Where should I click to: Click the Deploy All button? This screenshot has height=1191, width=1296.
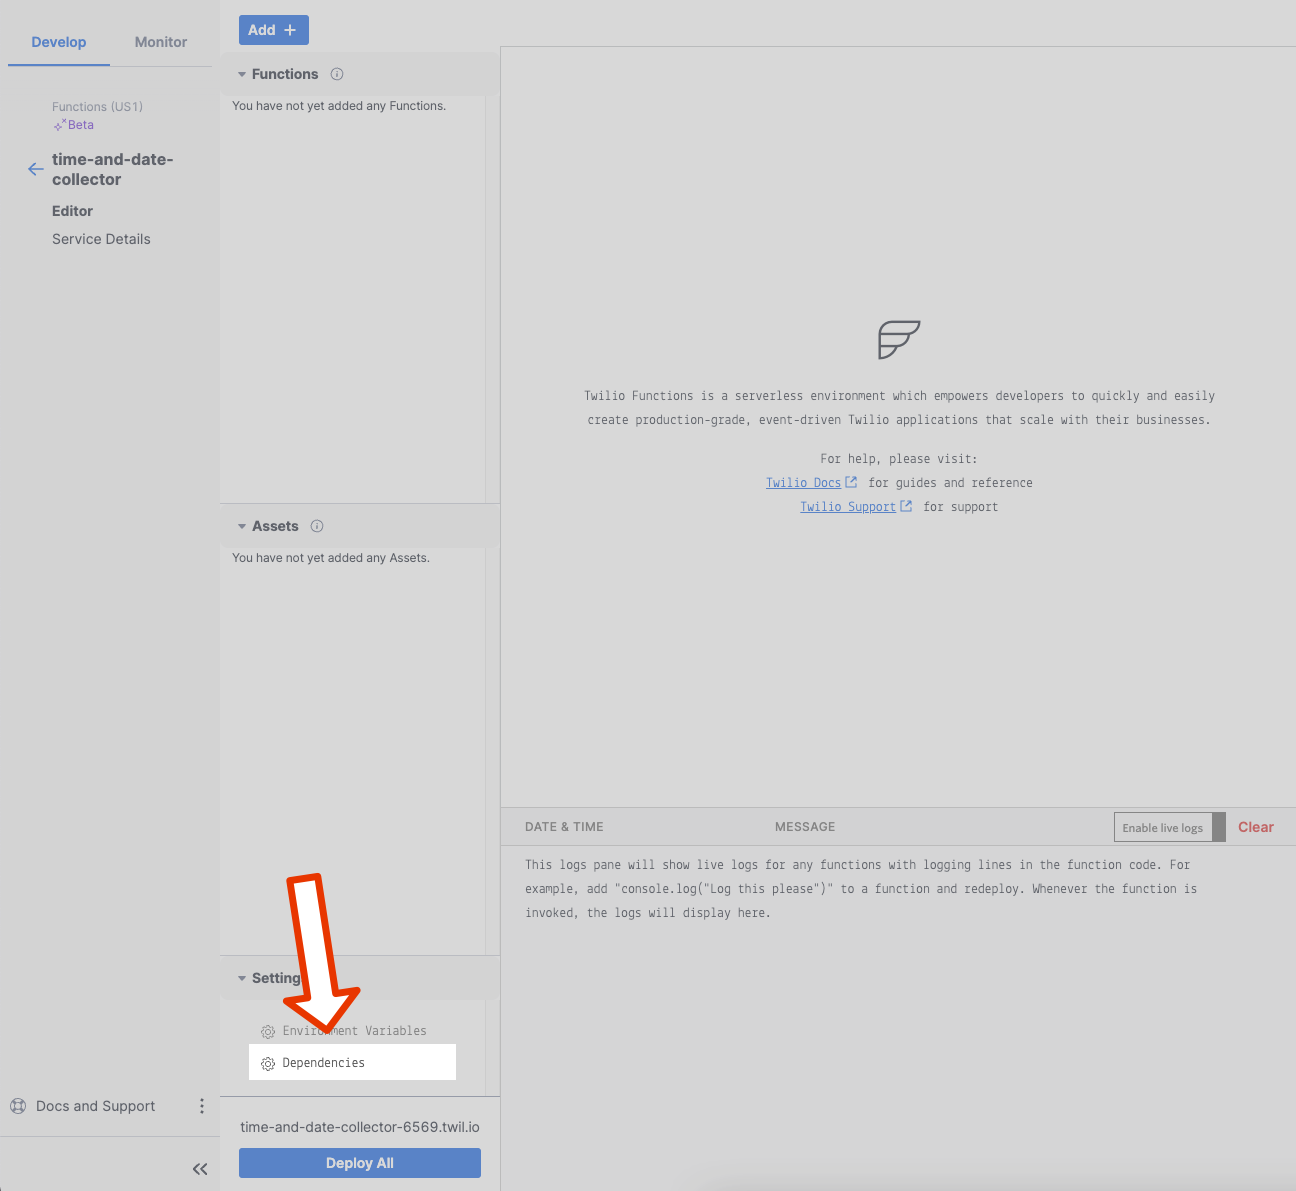(360, 1163)
